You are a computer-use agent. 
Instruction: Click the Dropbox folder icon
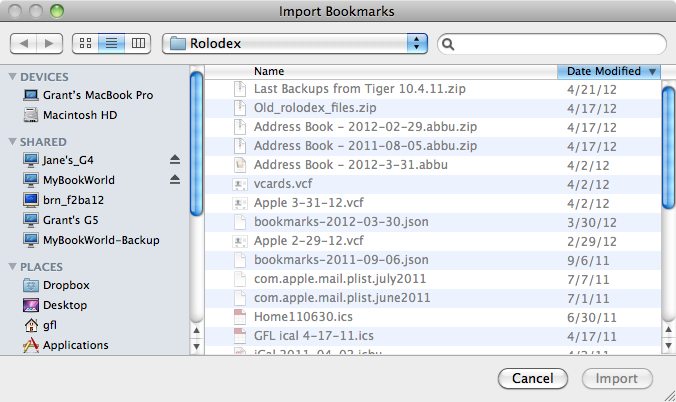tap(31, 285)
